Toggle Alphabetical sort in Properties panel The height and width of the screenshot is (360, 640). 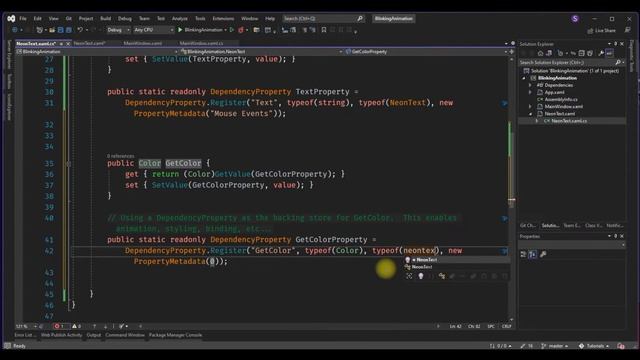point(533,254)
